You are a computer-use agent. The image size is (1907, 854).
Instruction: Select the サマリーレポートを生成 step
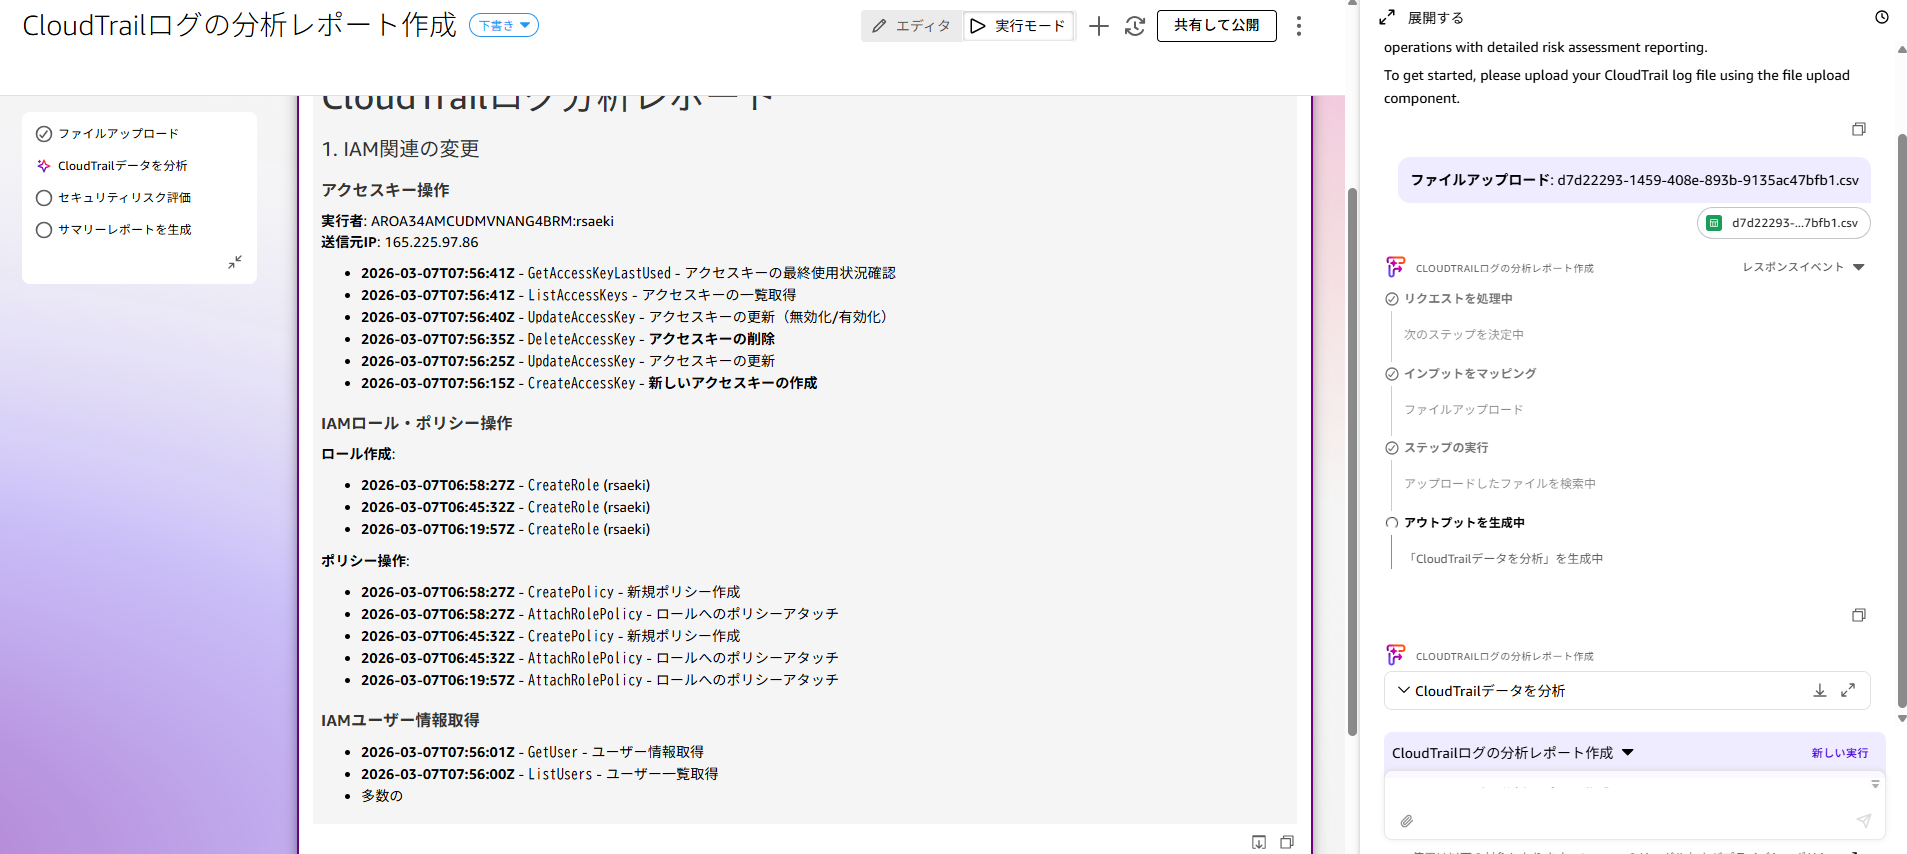point(124,230)
